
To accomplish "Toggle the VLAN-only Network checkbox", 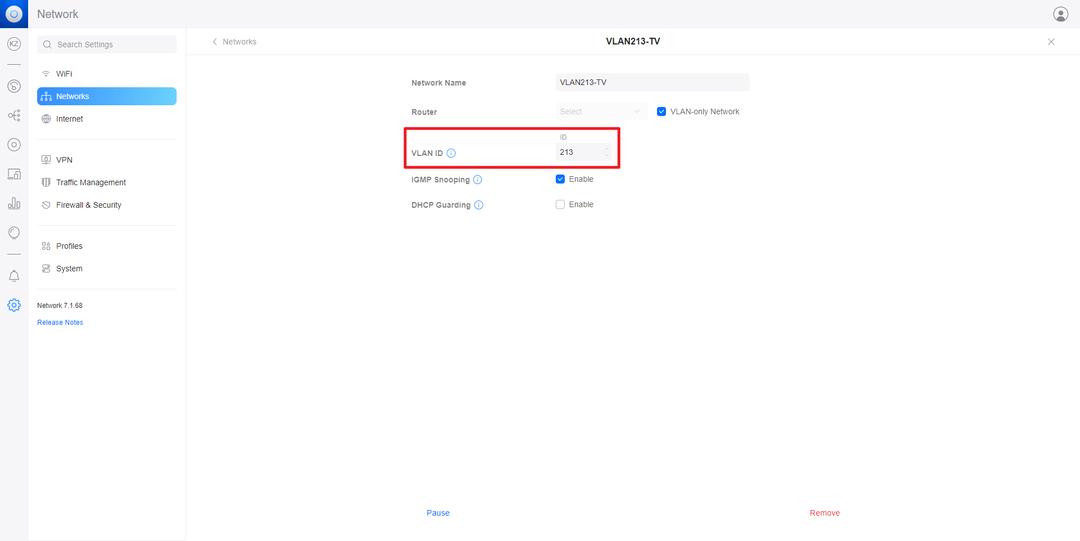I will click(661, 112).
